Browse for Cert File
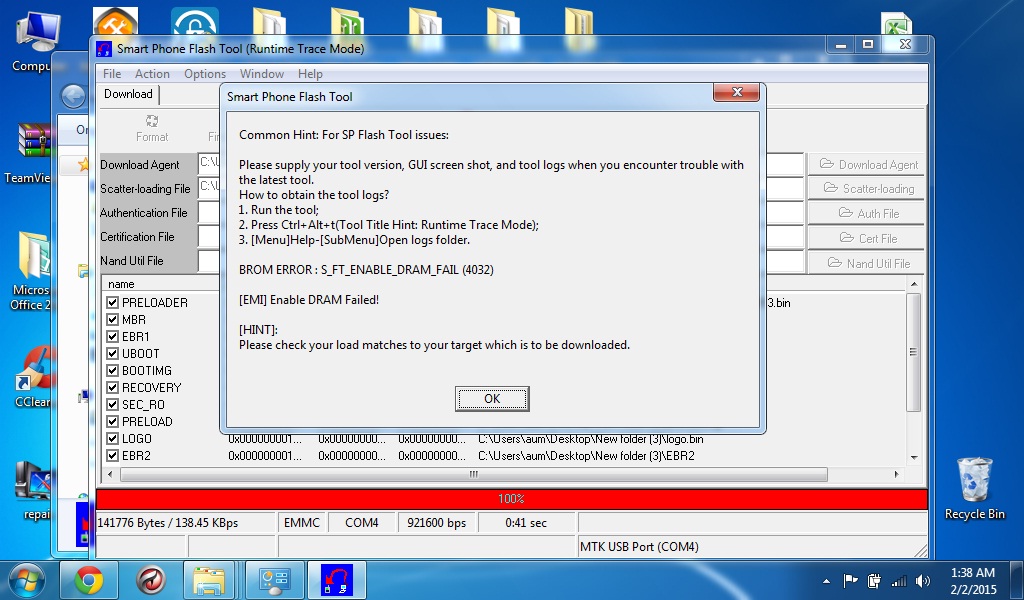The height and width of the screenshot is (600, 1024). (x=867, y=238)
